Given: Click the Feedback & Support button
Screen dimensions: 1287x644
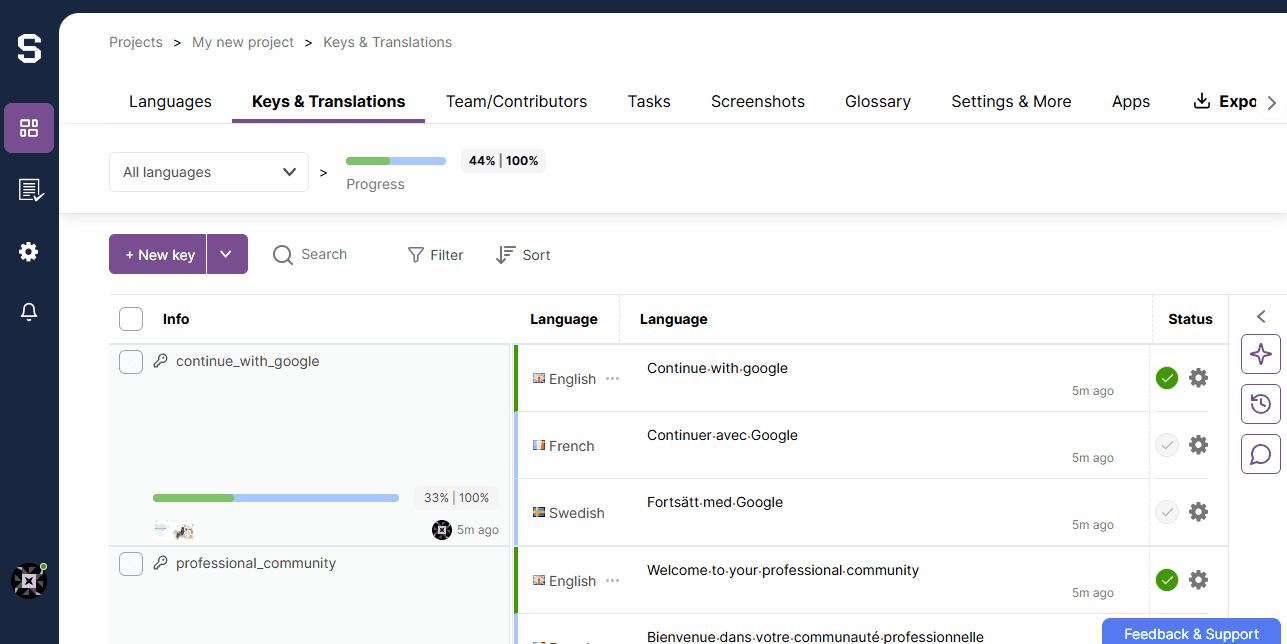Looking at the screenshot, I should [x=1191, y=633].
